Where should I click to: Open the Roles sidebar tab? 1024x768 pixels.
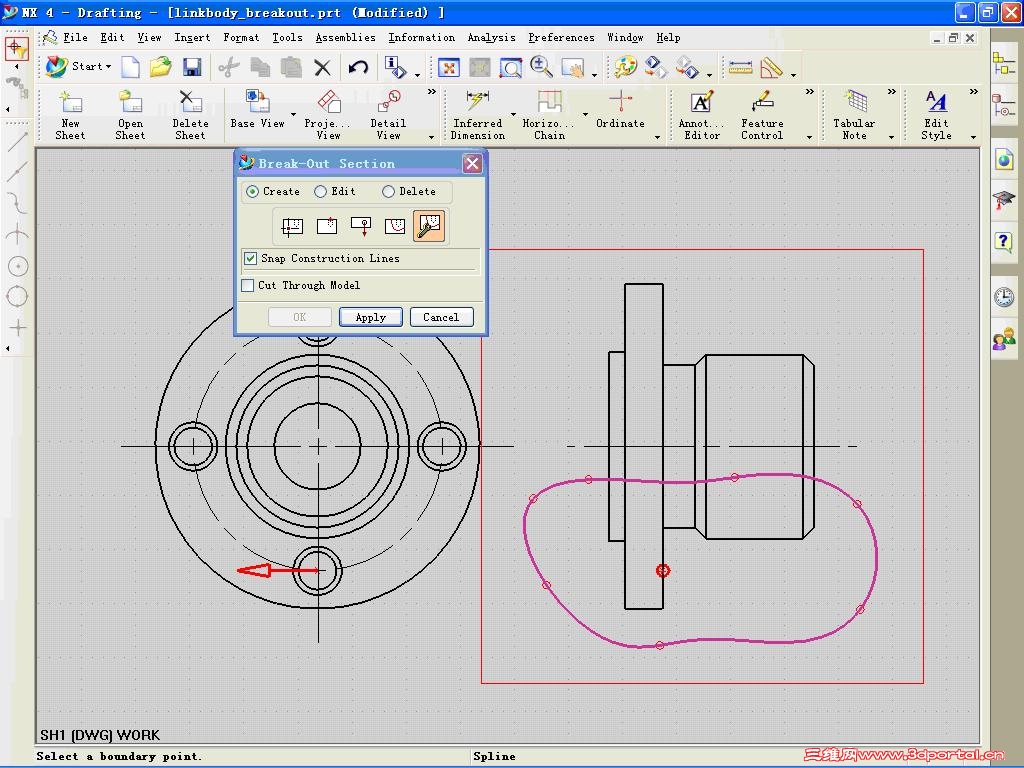click(1004, 339)
